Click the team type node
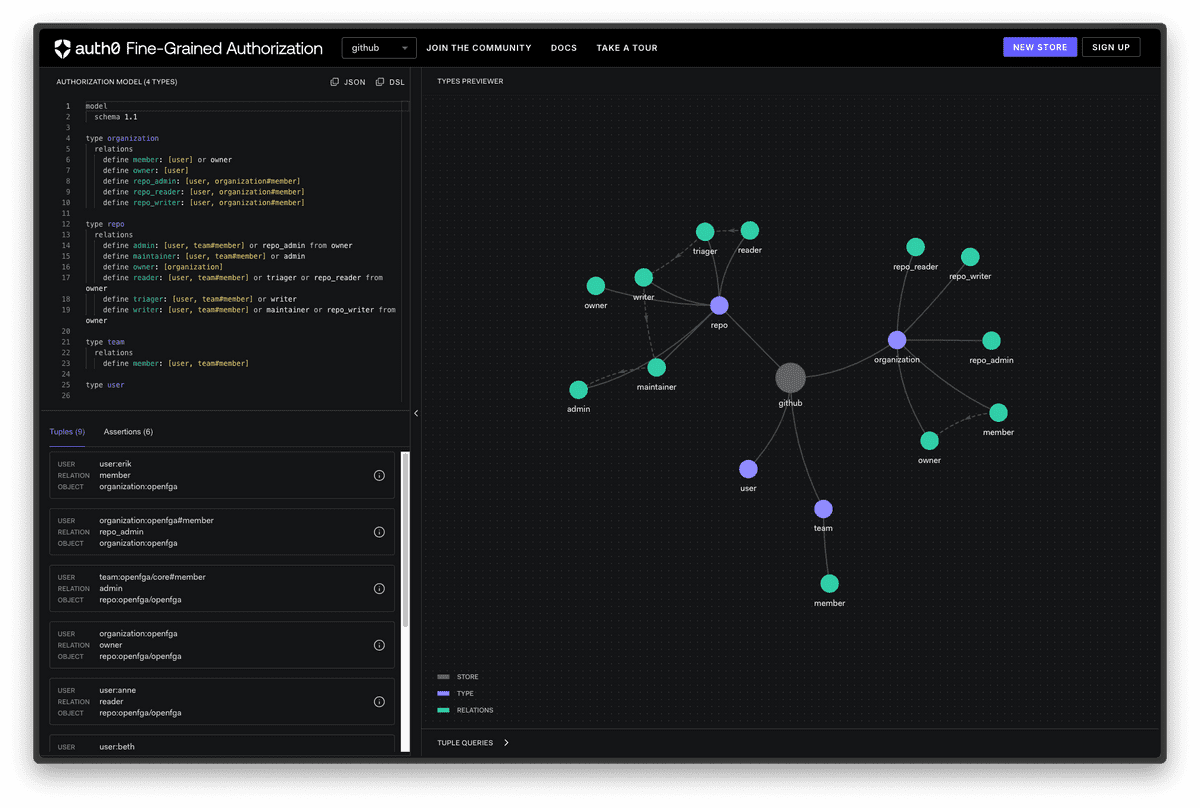 tap(823, 509)
